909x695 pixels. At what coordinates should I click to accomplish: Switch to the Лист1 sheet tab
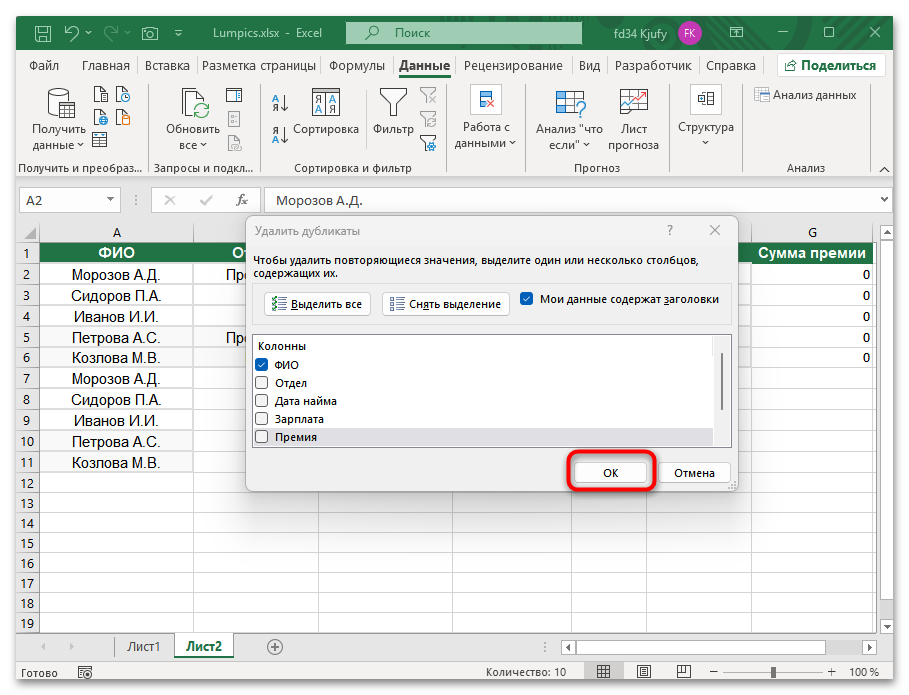tap(143, 646)
